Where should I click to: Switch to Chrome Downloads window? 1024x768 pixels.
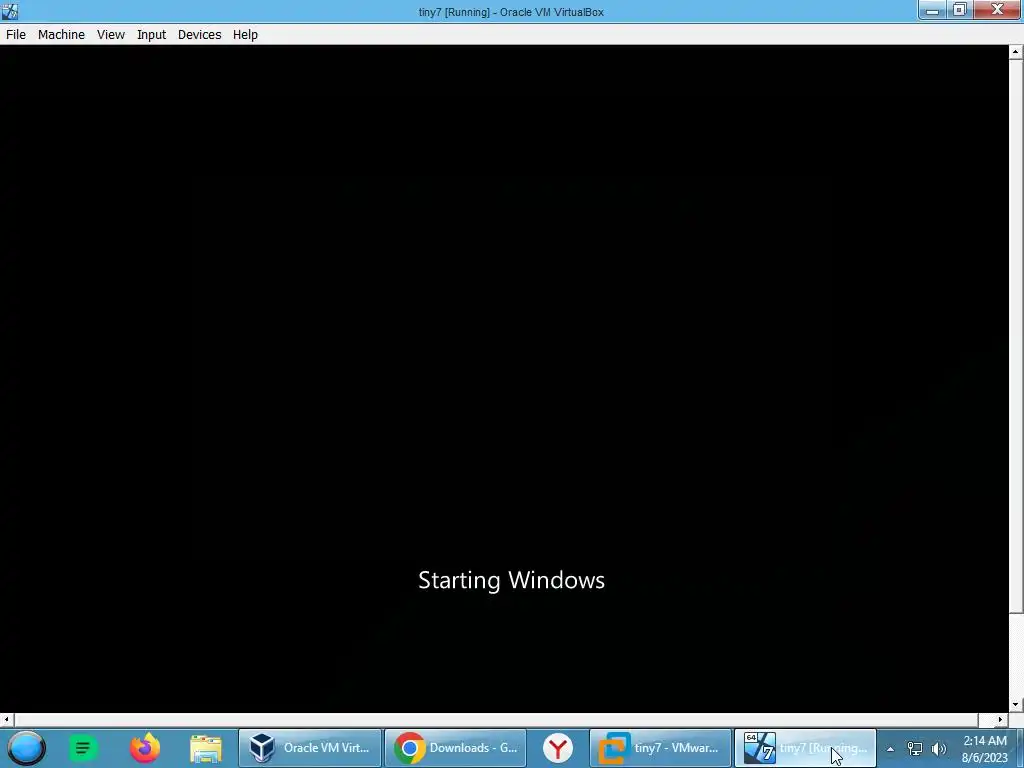coord(456,748)
